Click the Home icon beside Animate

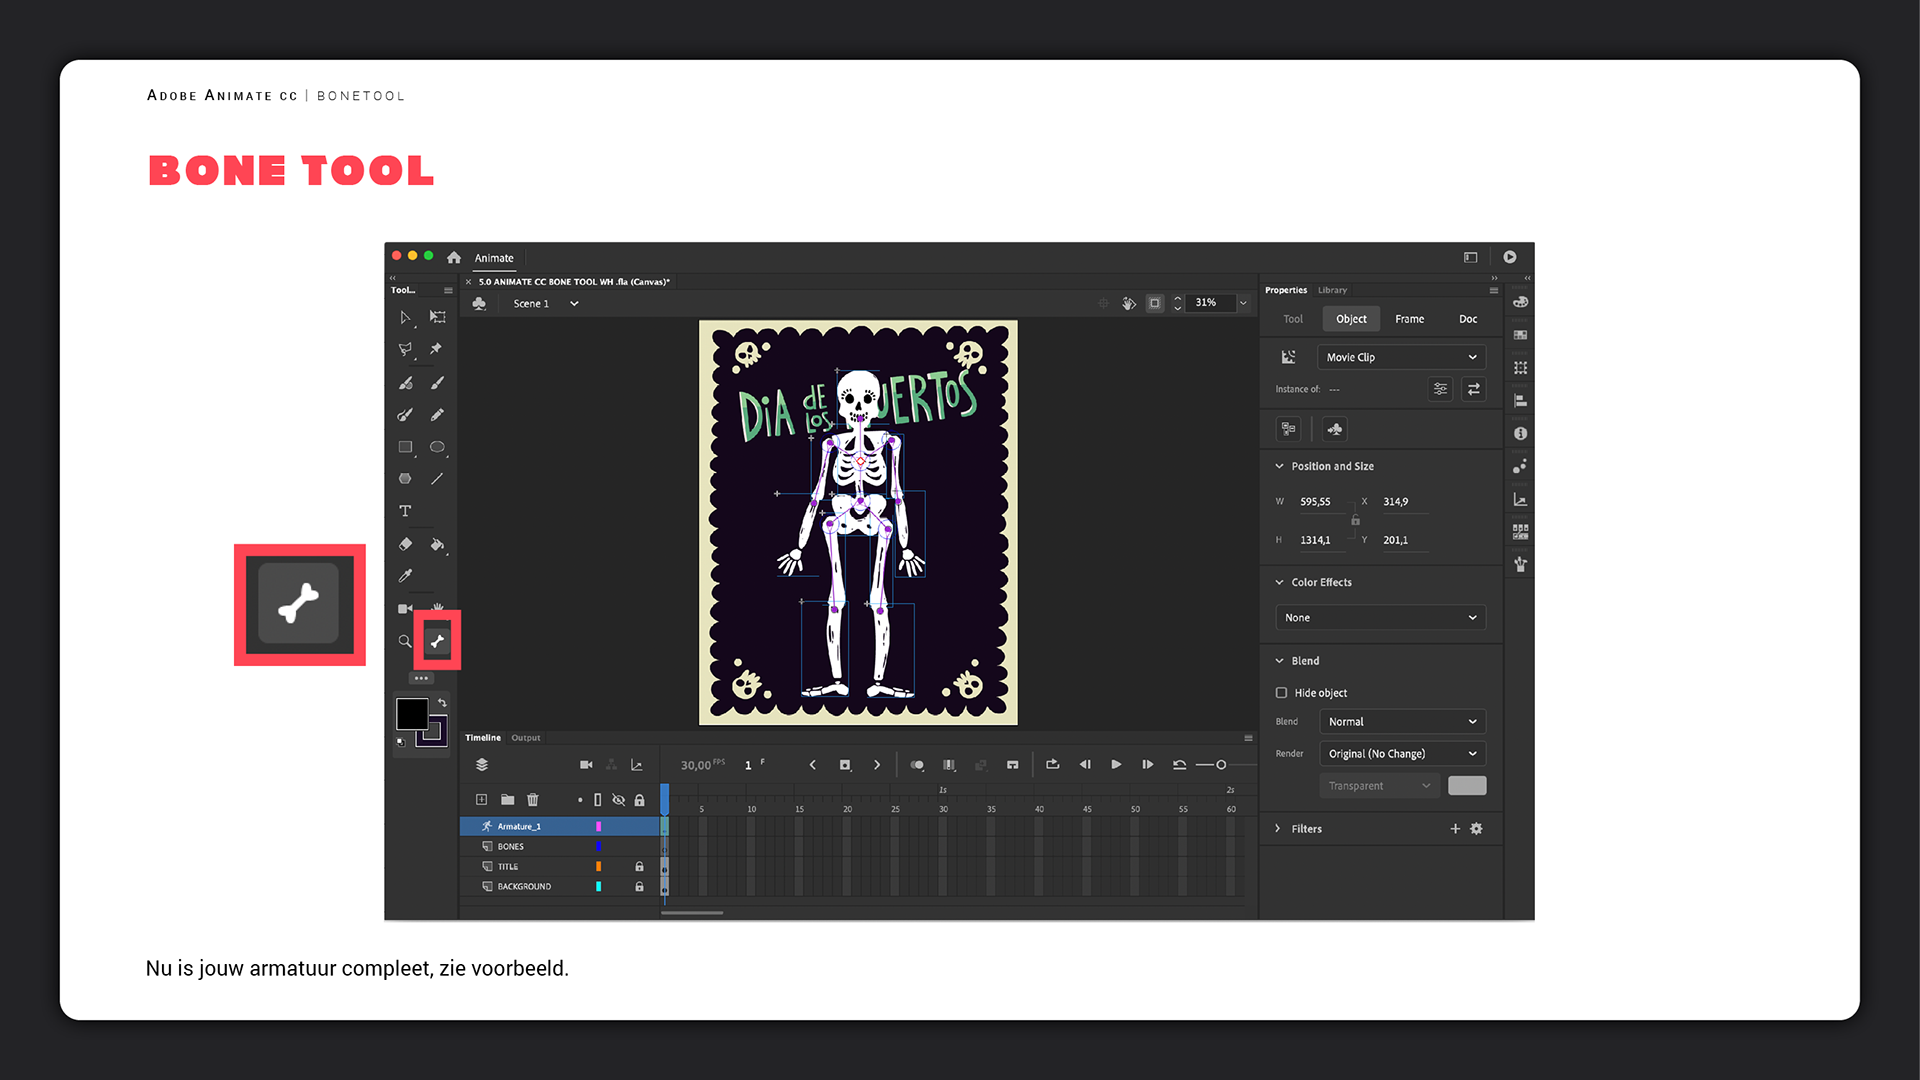point(454,258)
